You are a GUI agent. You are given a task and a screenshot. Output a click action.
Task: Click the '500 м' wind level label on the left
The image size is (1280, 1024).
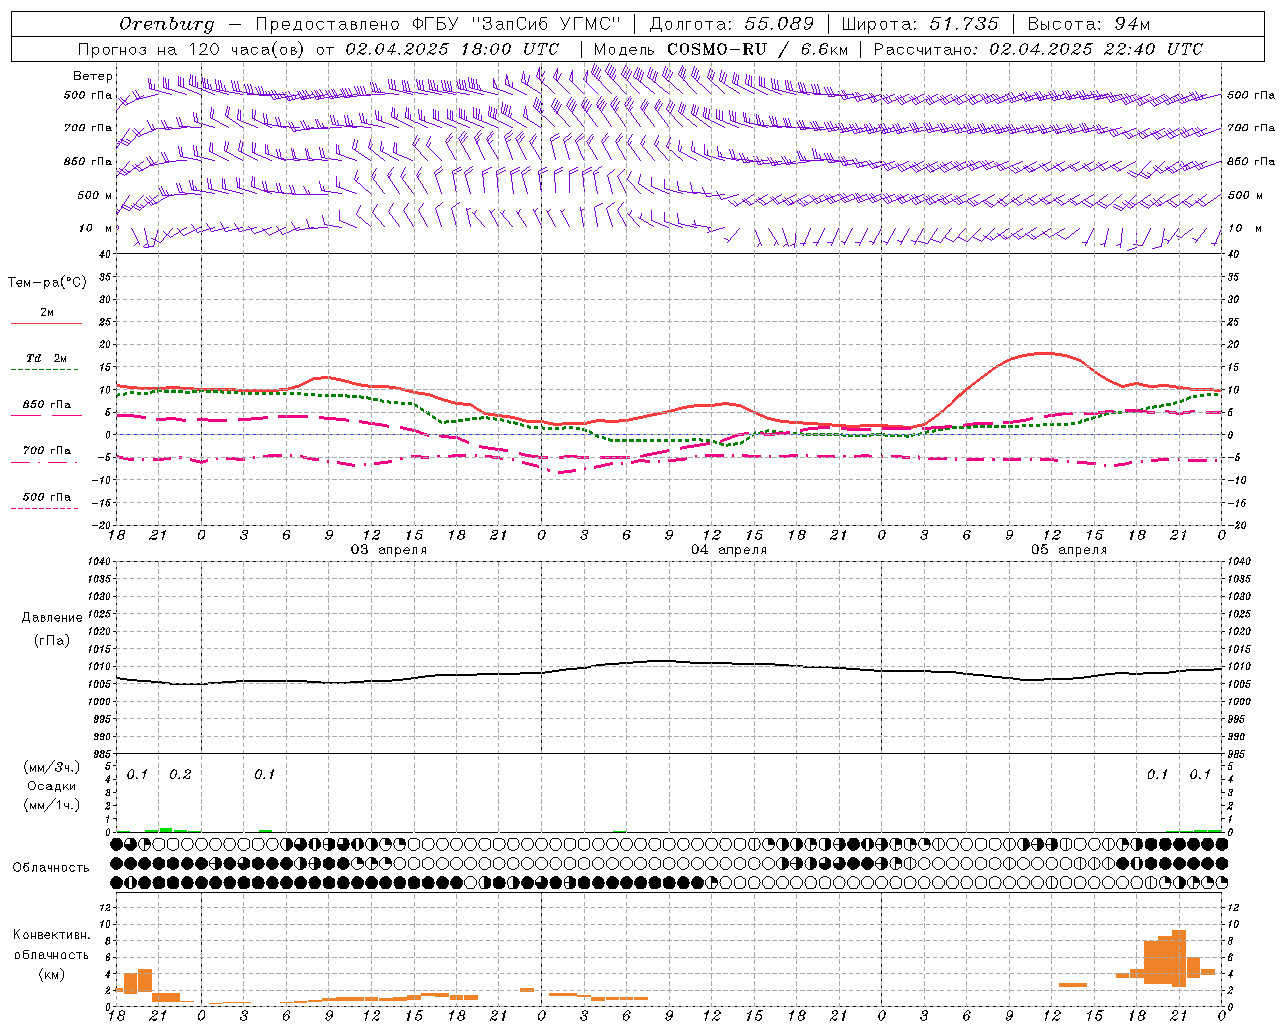pos(95,195)
